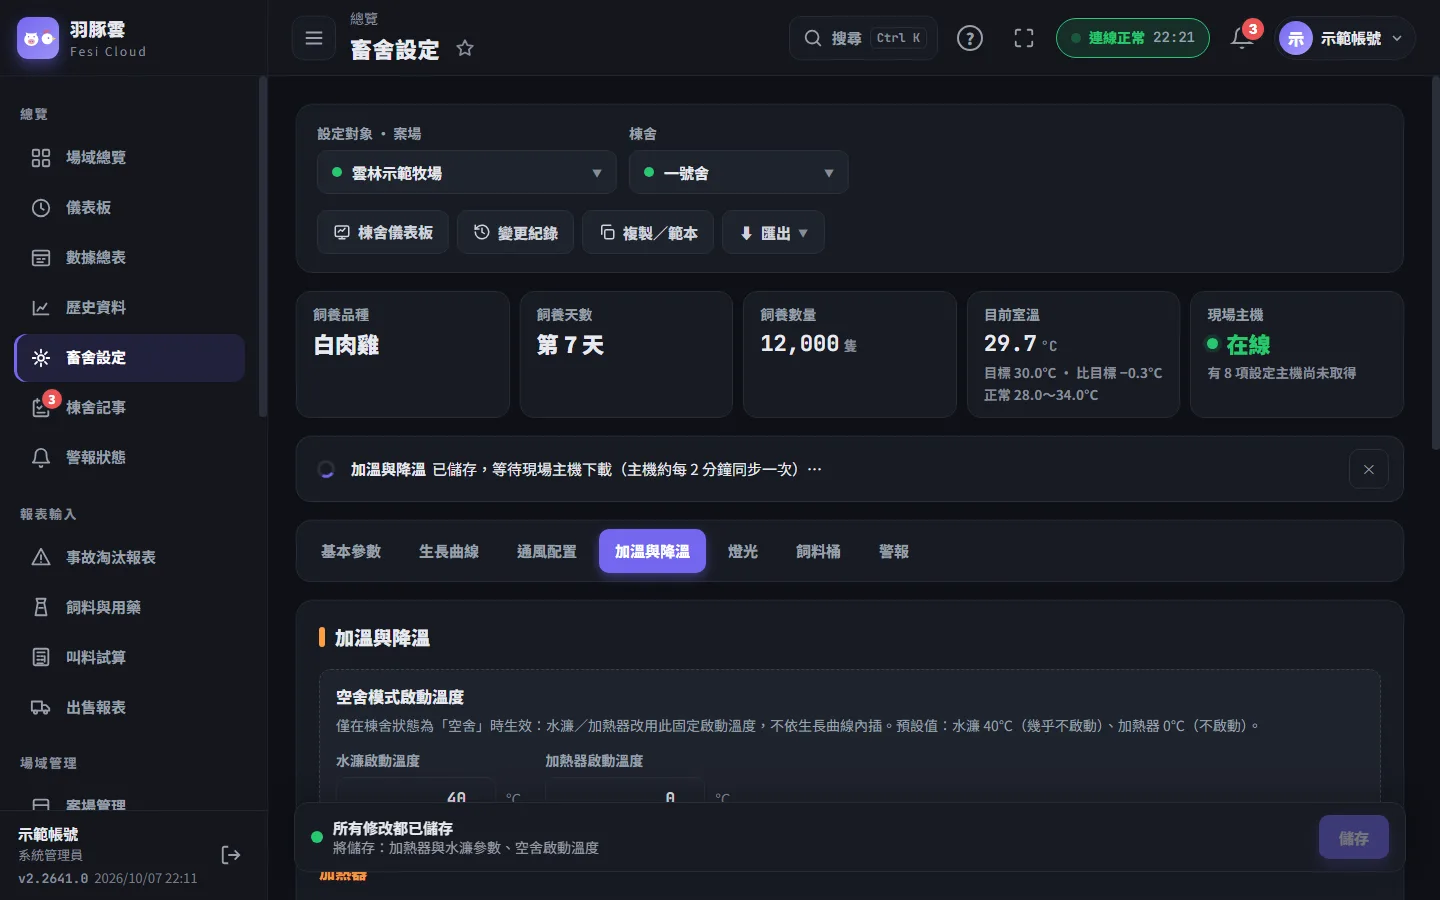Image resolution: width=1440 pixels, height=900 pixels.
Task: Switch to 警報 tab
Action: pyautogui.click(x=894, y=552)
